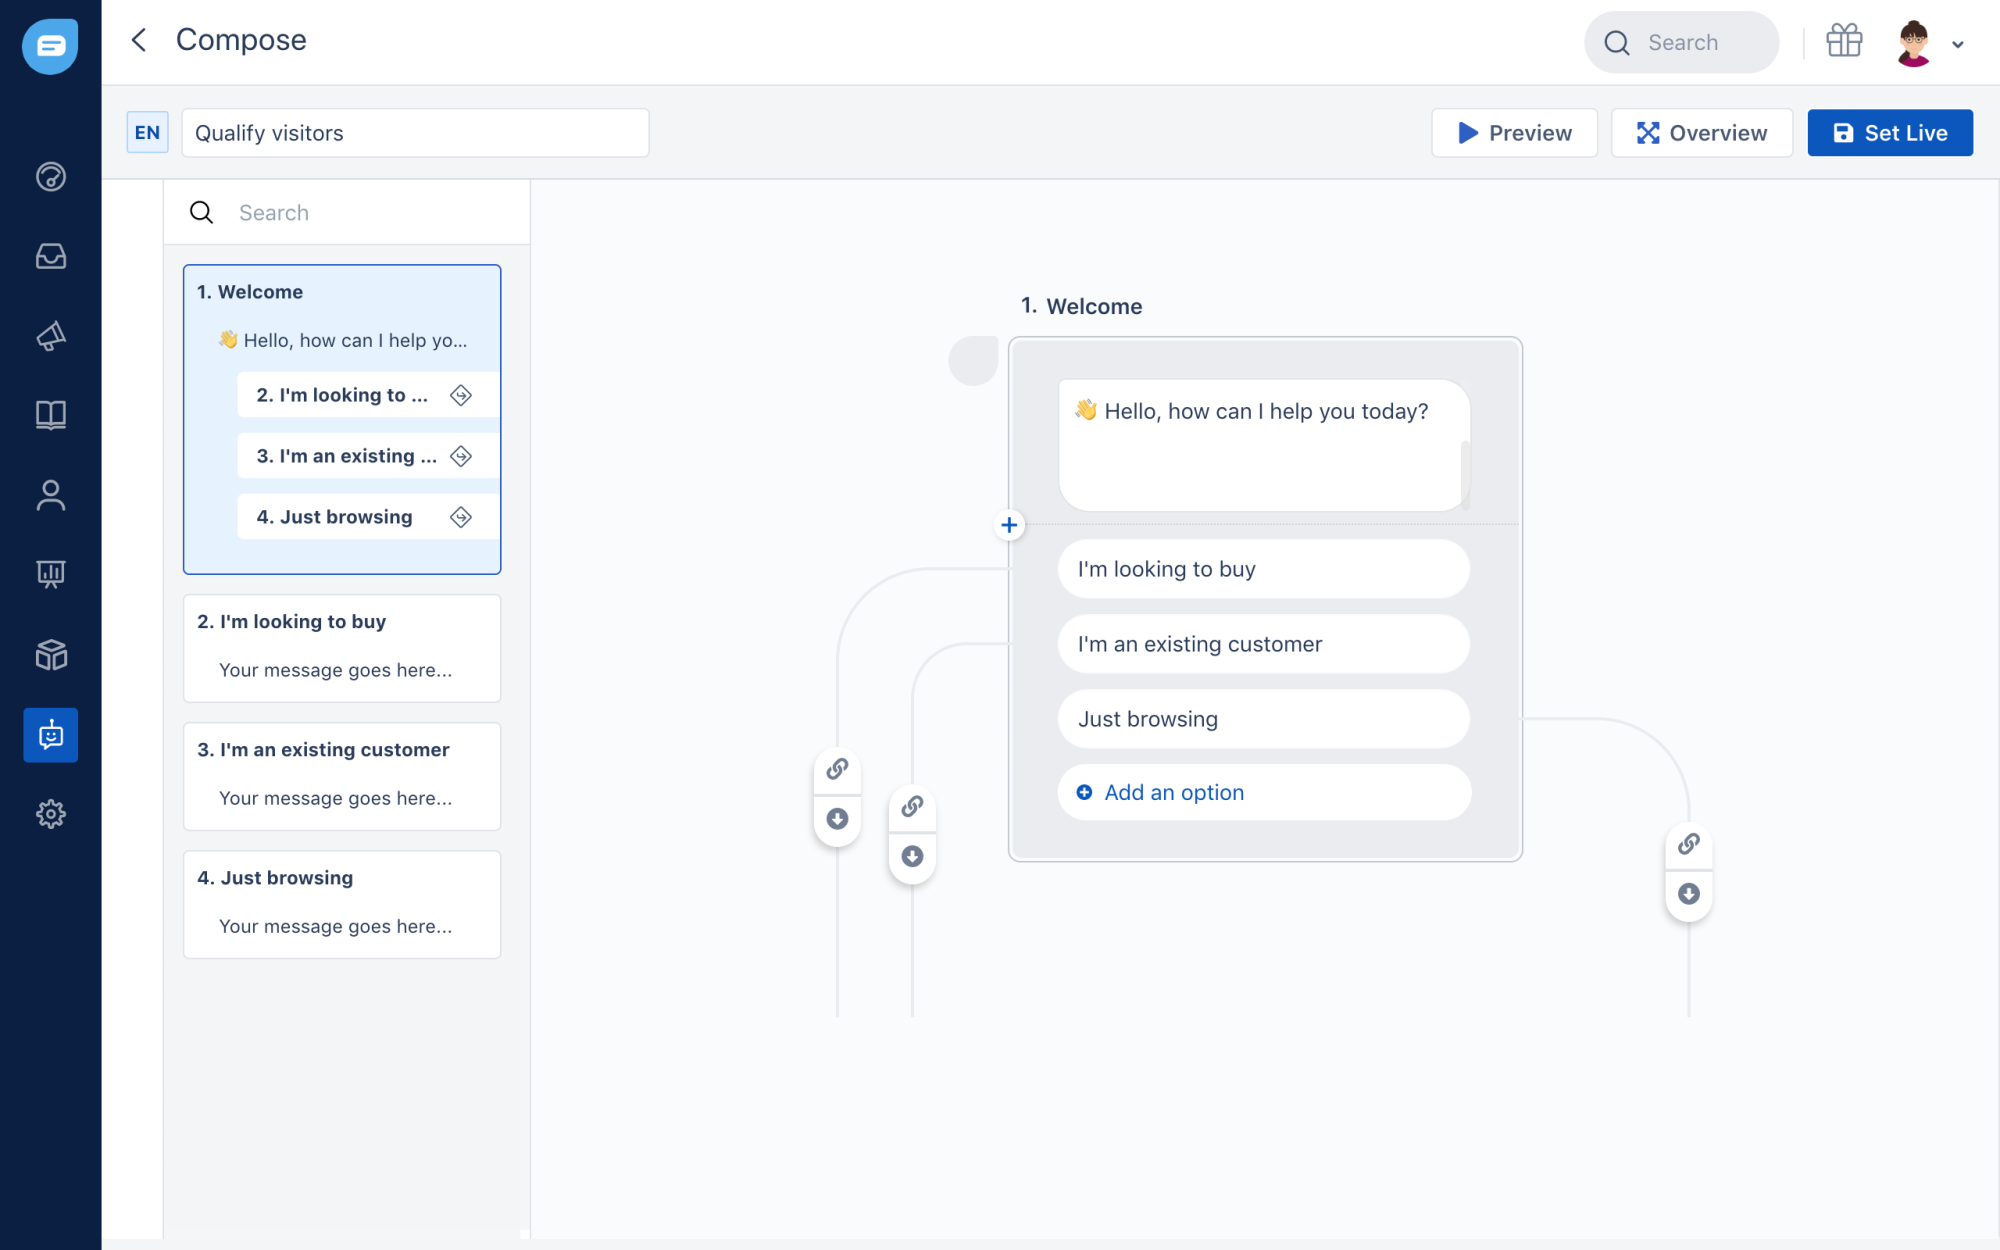2000x1250 pixels.
Task: Click Add an option link
Action: [1173, 792]
